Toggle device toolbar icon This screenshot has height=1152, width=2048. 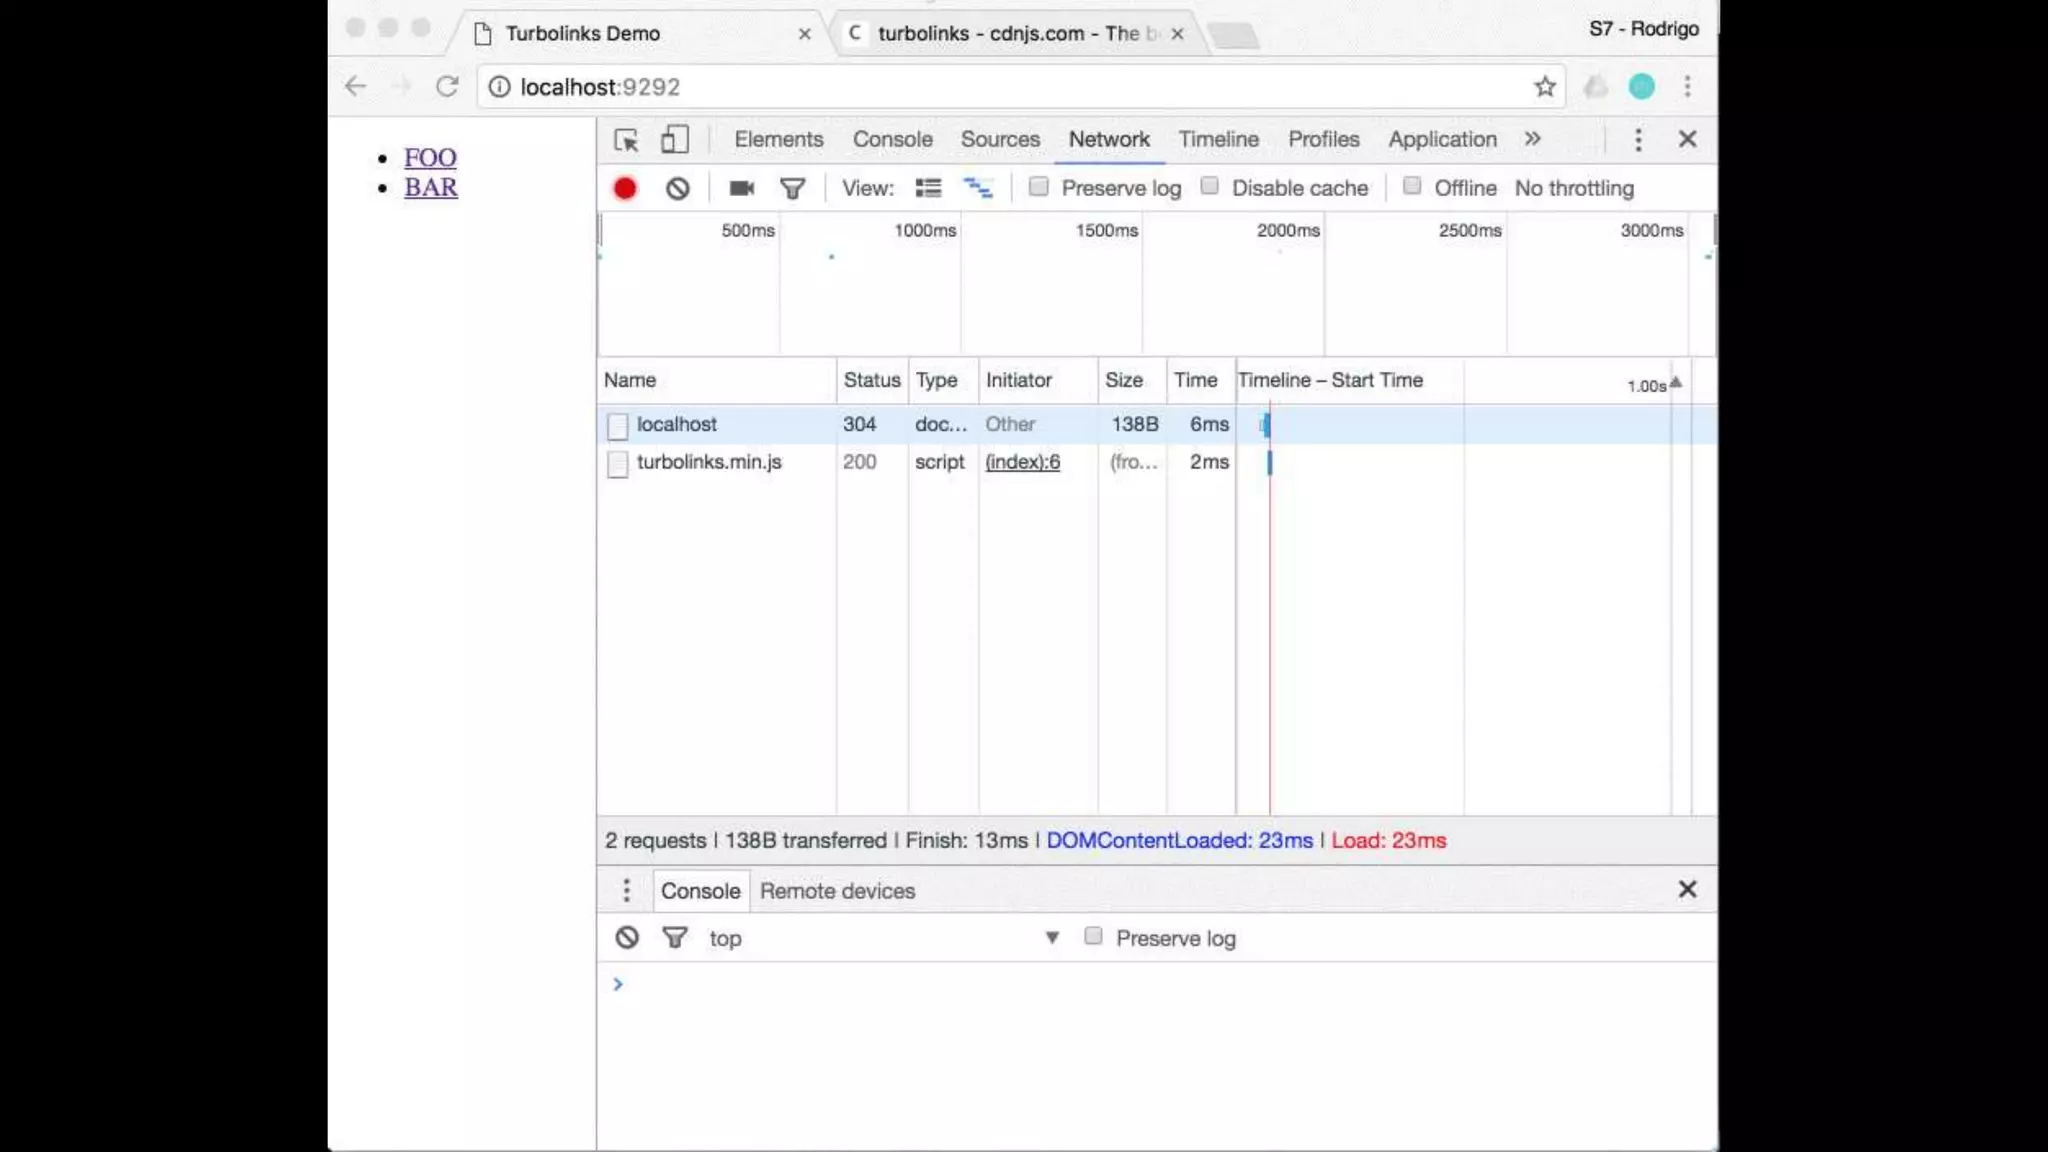point(675,140)
